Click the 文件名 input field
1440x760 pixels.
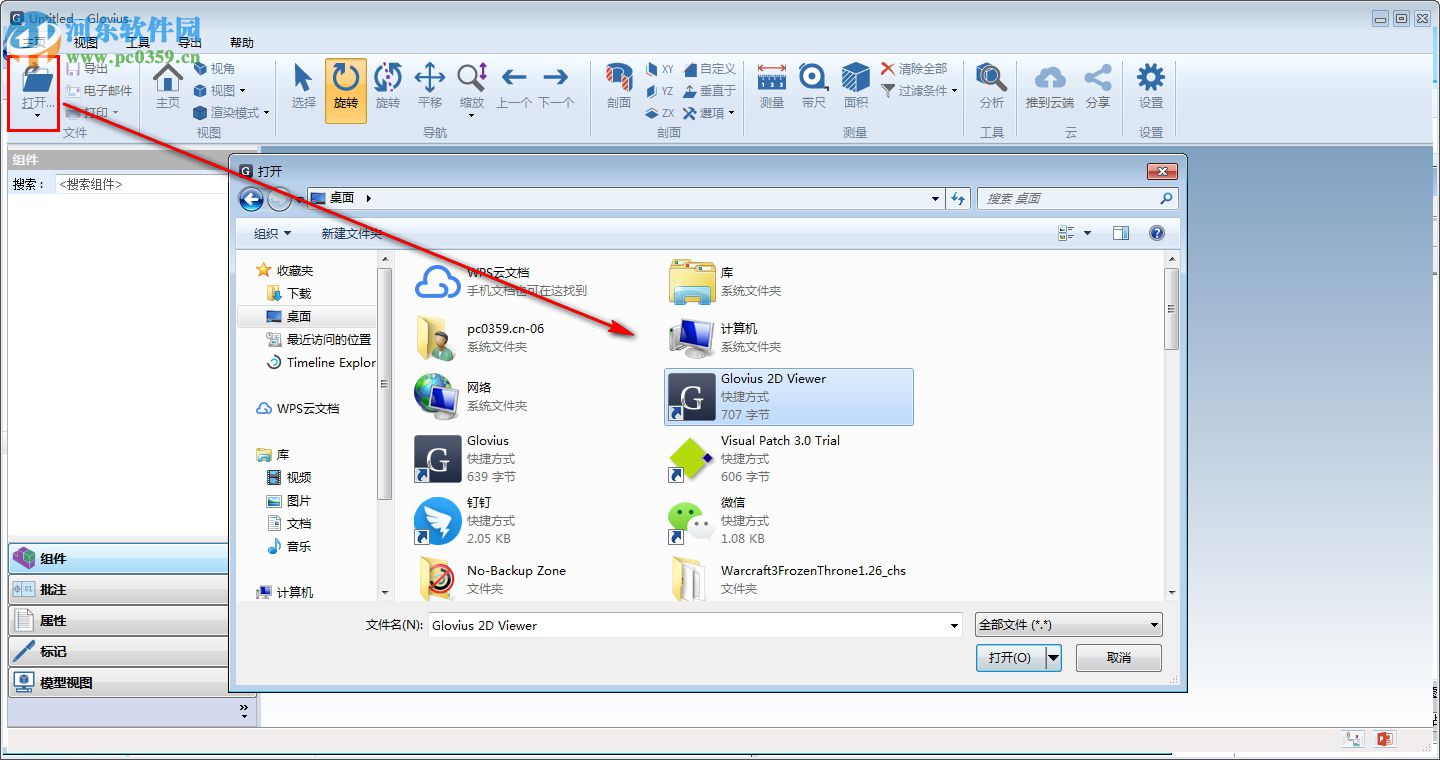point(695,625)
